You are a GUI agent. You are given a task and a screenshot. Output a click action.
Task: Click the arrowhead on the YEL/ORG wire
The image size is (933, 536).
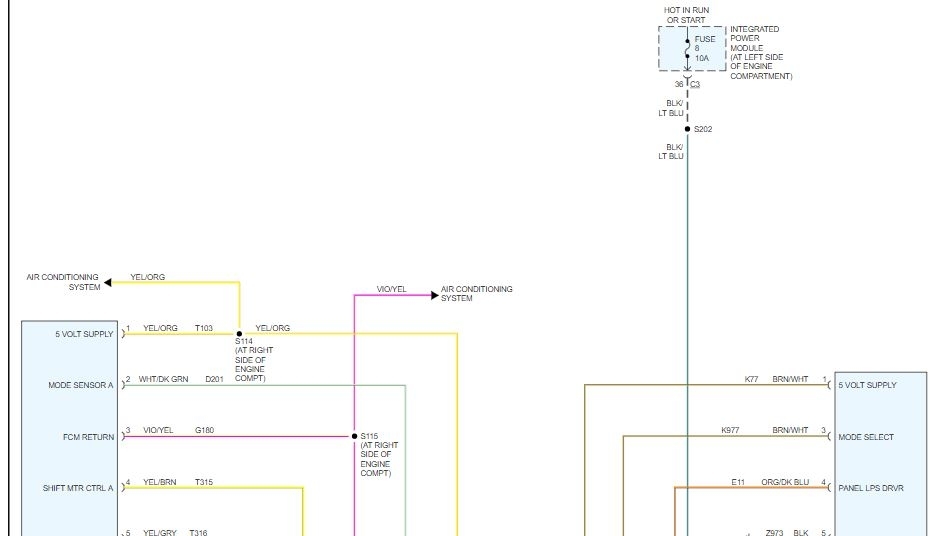coord(108,282)
